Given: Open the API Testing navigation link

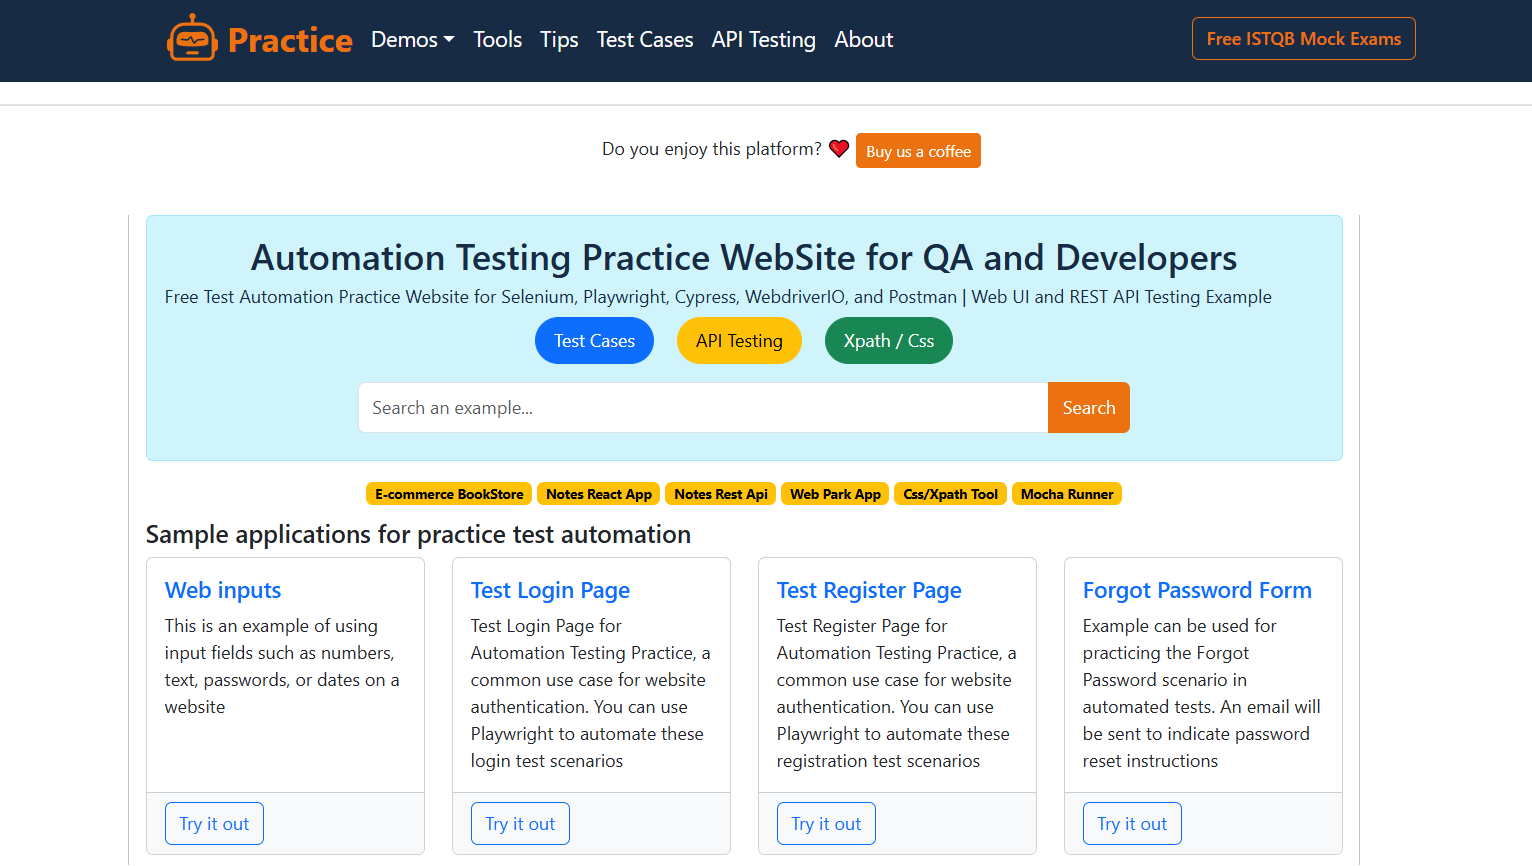Looking at the screenshot, I should click(x=763, y=39).
